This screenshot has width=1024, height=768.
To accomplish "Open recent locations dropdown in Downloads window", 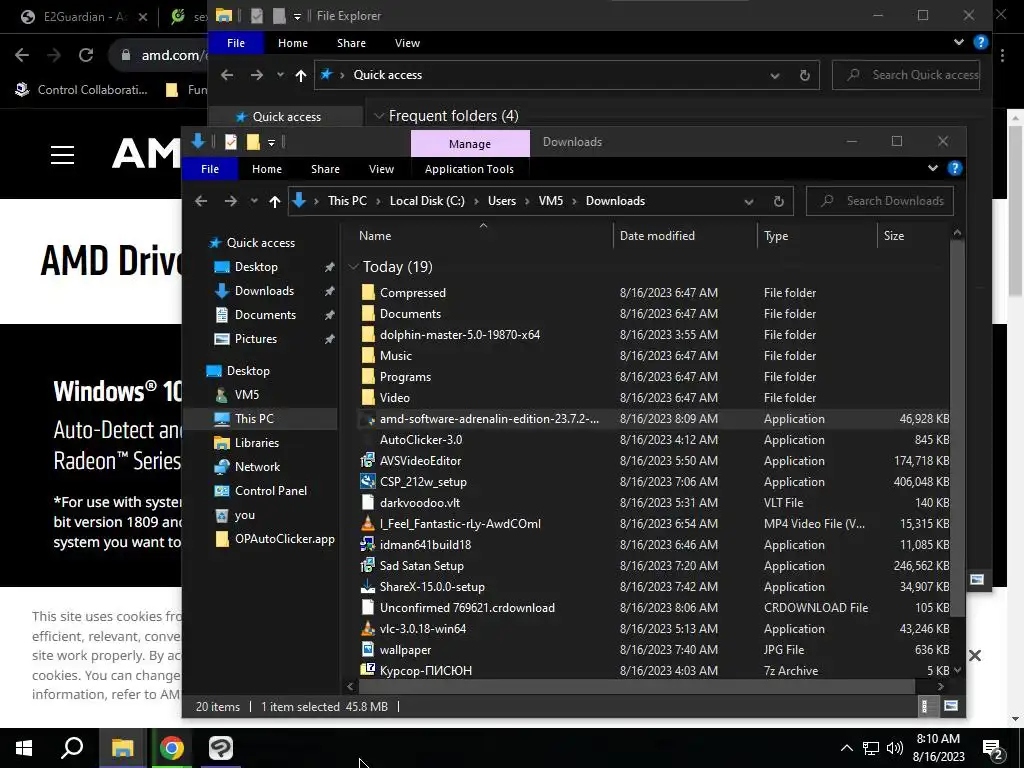I will 254,201.
